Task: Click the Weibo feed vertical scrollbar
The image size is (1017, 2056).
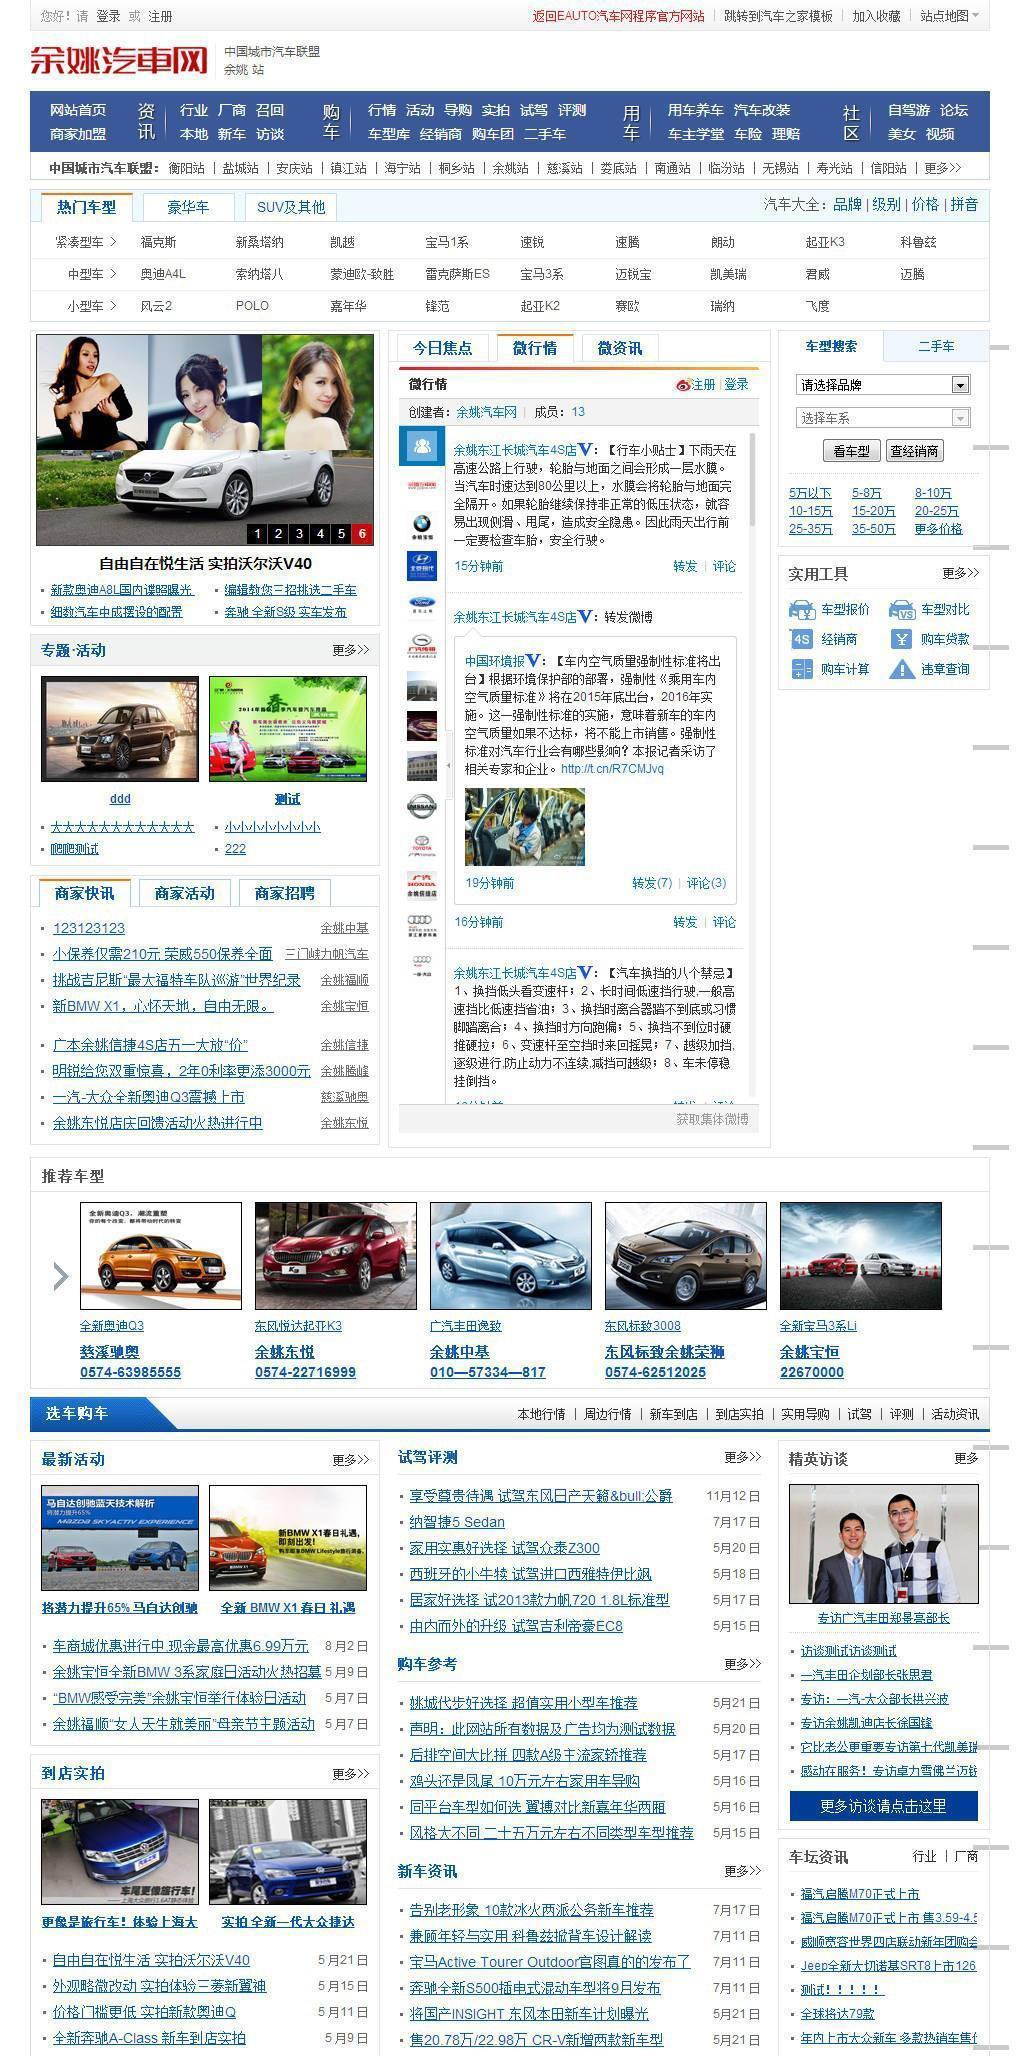Action: [752, 480]
